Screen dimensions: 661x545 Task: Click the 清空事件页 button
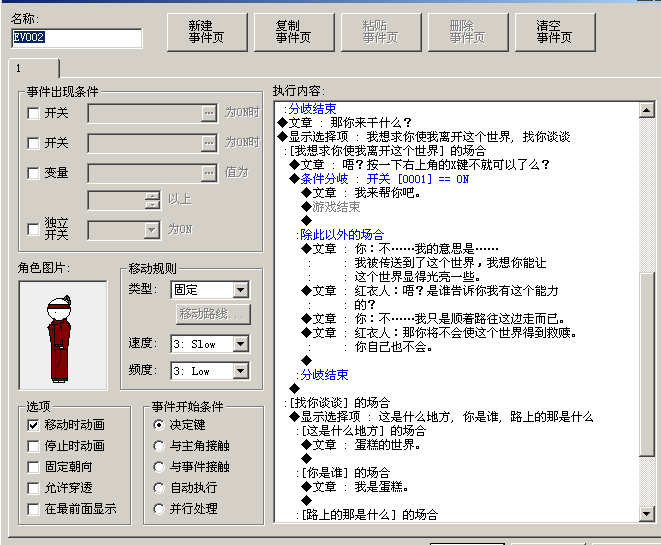555,32
